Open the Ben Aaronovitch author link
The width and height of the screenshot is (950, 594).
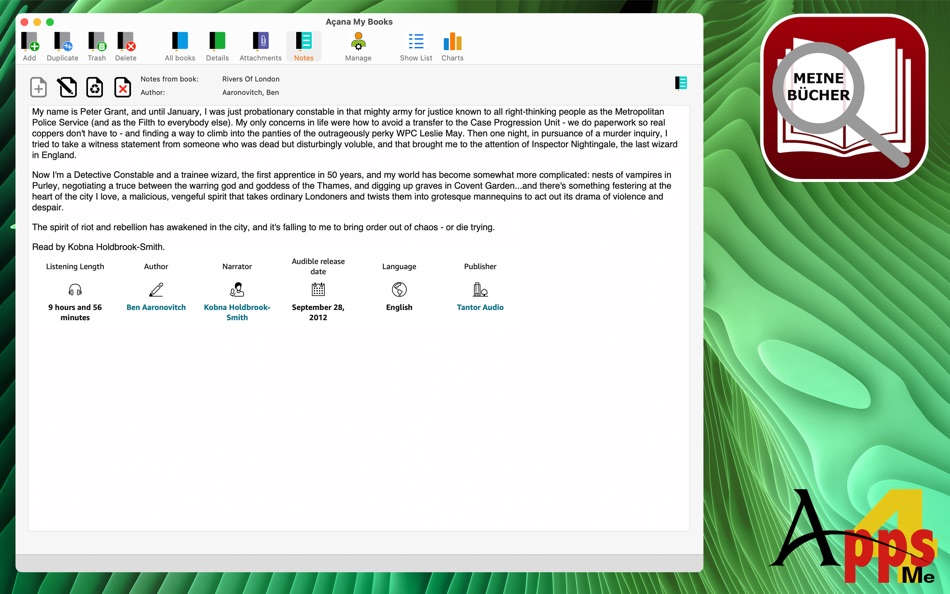pos(156,307)
